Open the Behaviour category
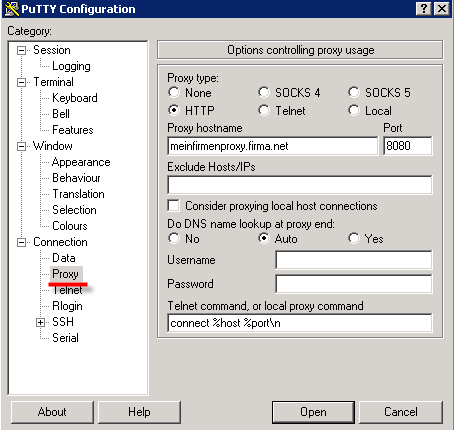The image size is (454, 430). click(x=76, y=178)
